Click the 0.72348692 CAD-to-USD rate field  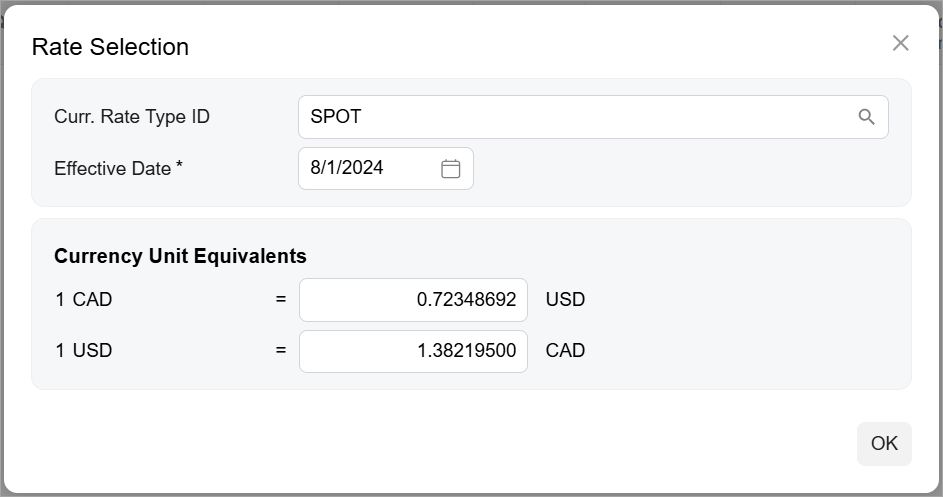tap(413, 300)
